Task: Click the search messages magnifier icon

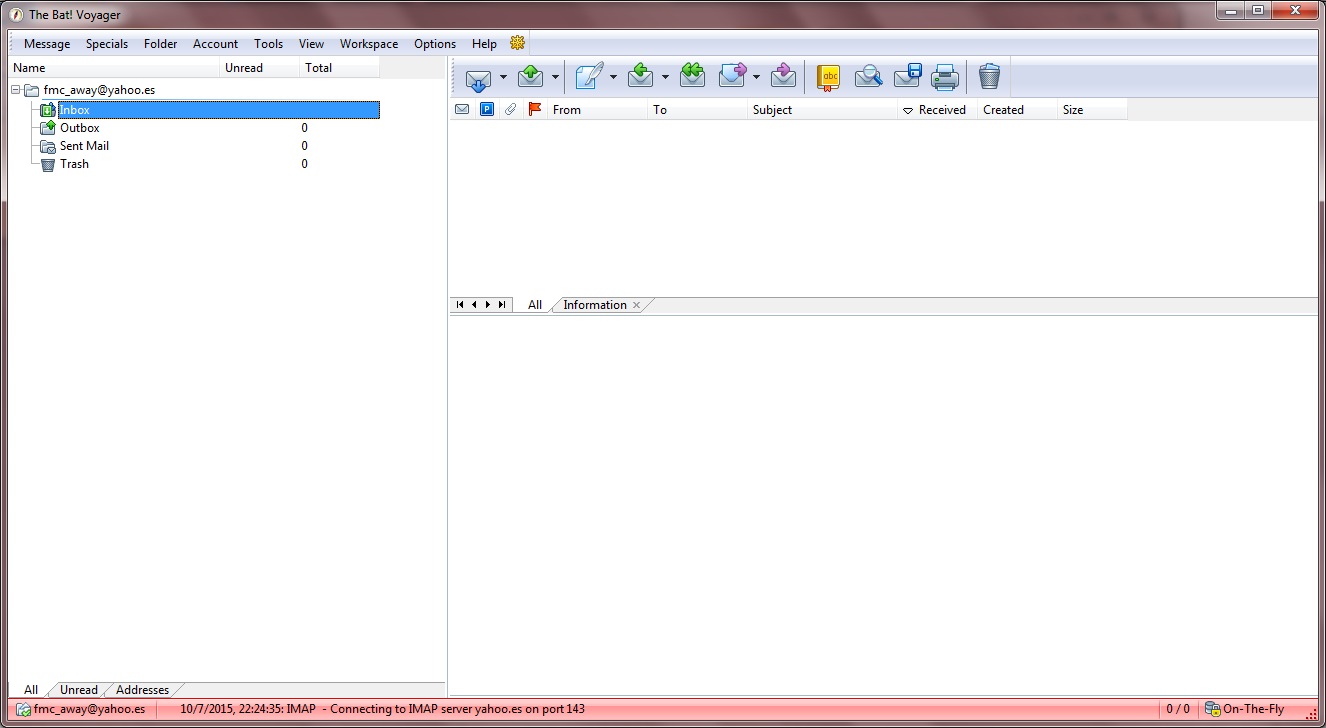Action: [x=868, y=76]
